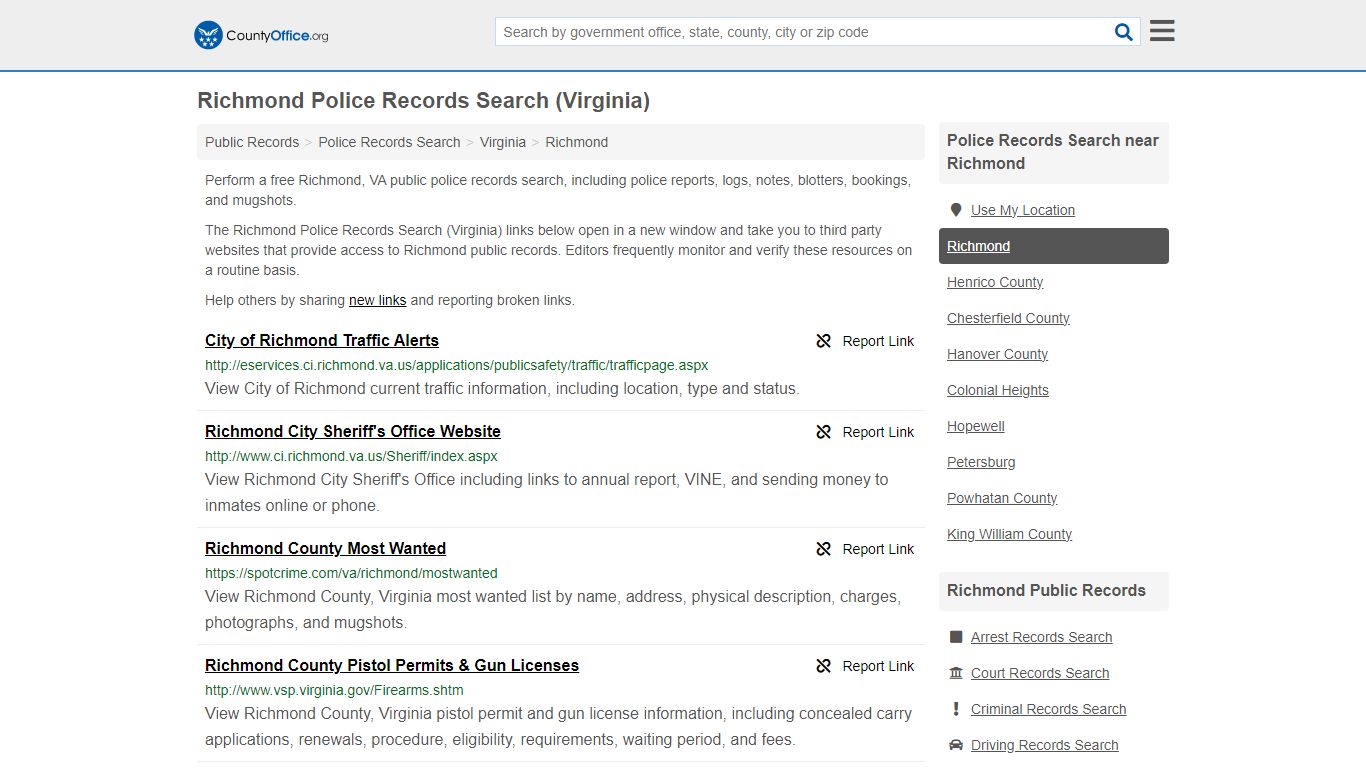Click broken-link icon for Richmond County Most Wanted

(x=824, y=549)
